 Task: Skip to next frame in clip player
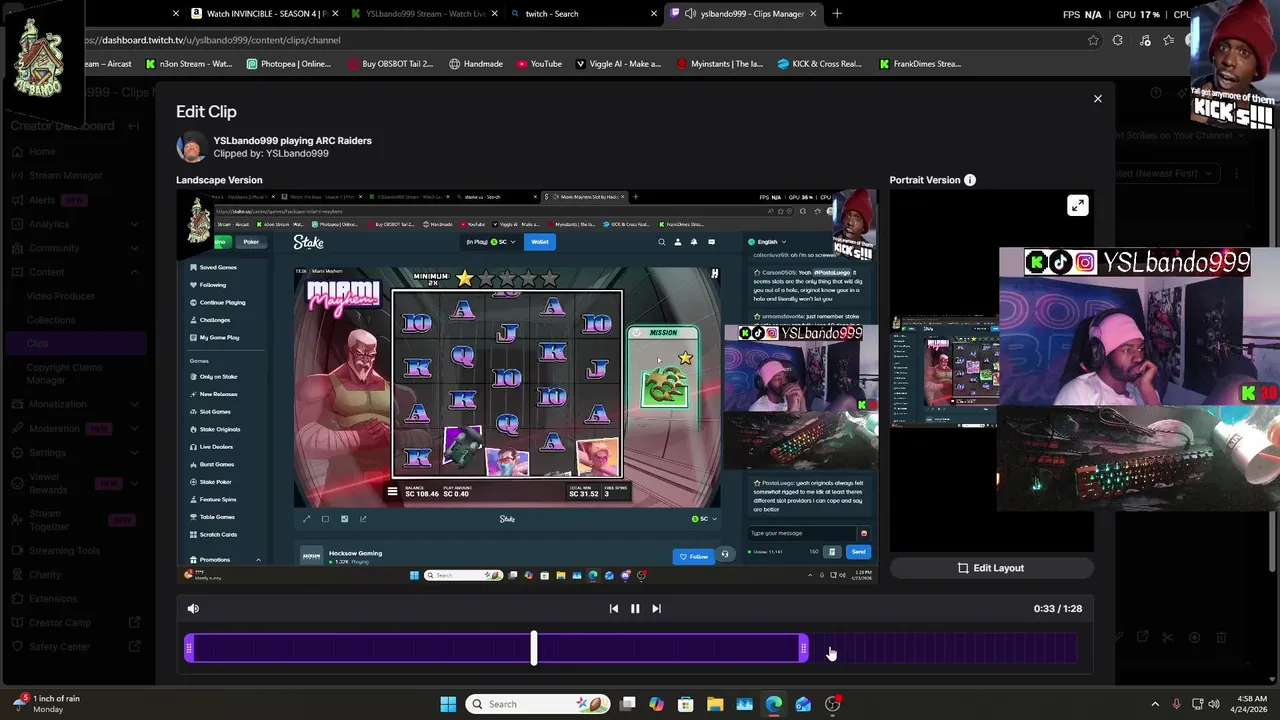(x=656, y=608)
